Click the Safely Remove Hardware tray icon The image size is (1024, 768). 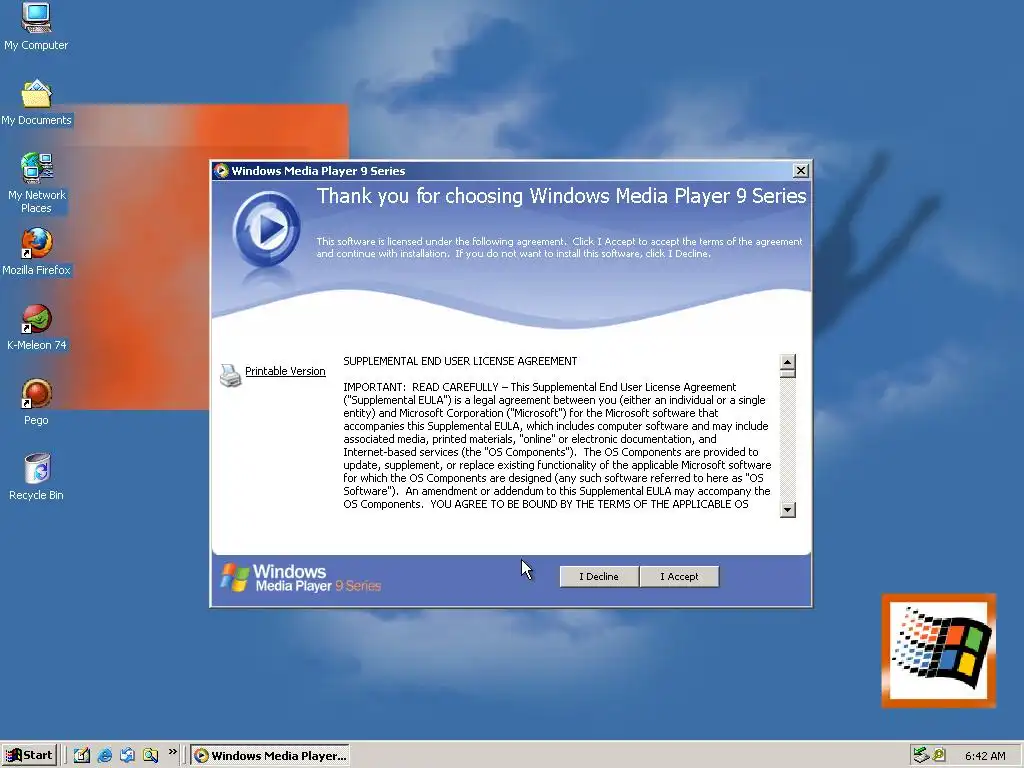921,756
